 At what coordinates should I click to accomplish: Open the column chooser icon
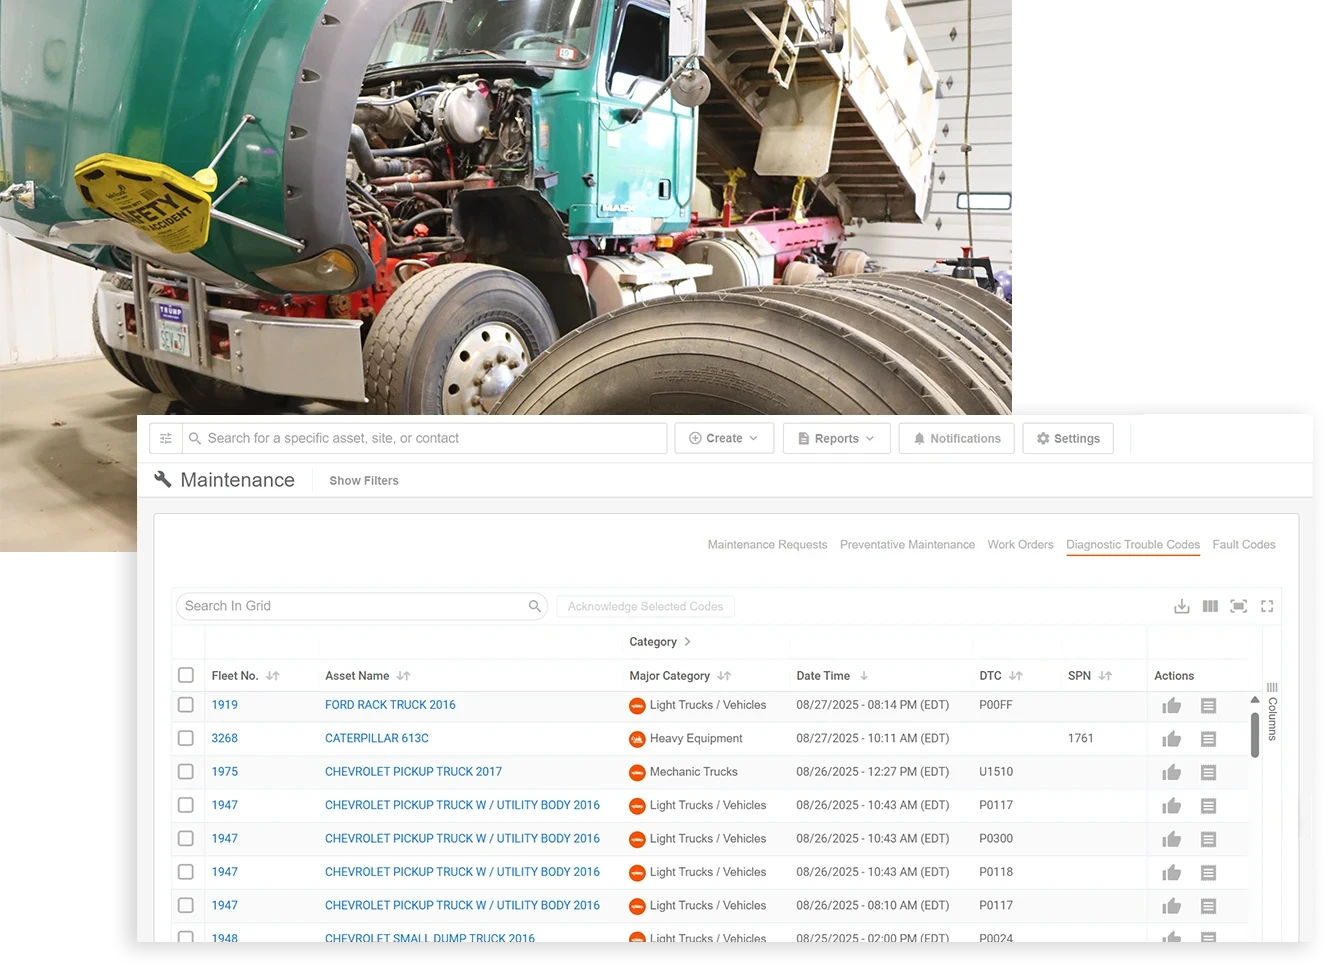coord(1210,606)
